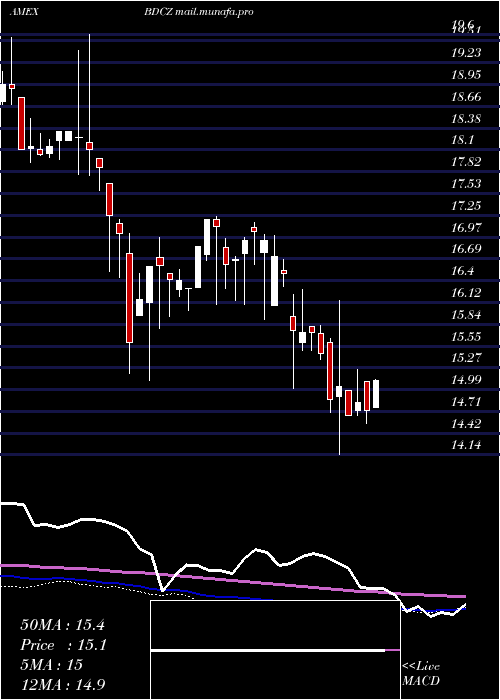The image size is (500, 700).
Task: Select the 17.53 price axis label
Action: tap(467, 184)
